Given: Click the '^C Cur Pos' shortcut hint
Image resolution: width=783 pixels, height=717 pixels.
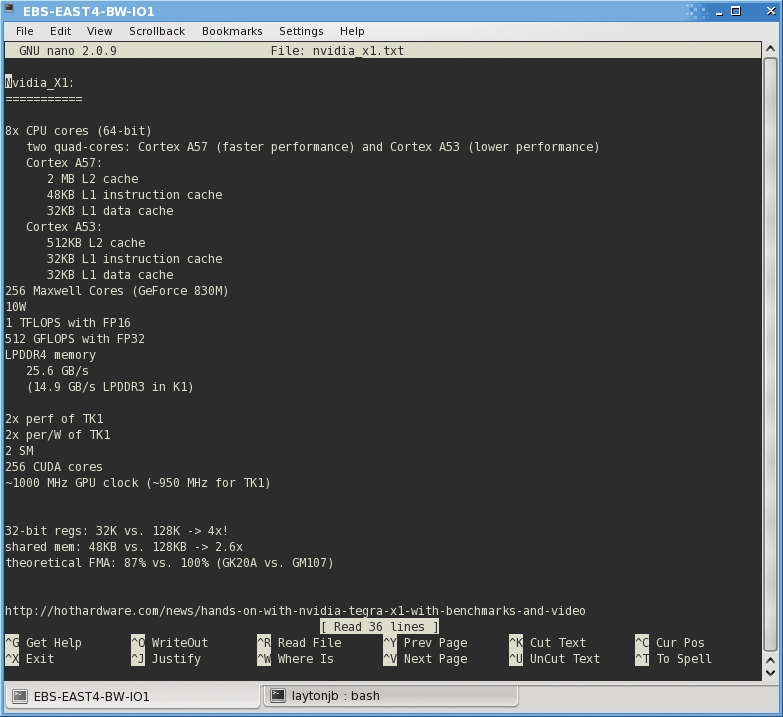Looking at the screenshot, I should pos(670,643).
